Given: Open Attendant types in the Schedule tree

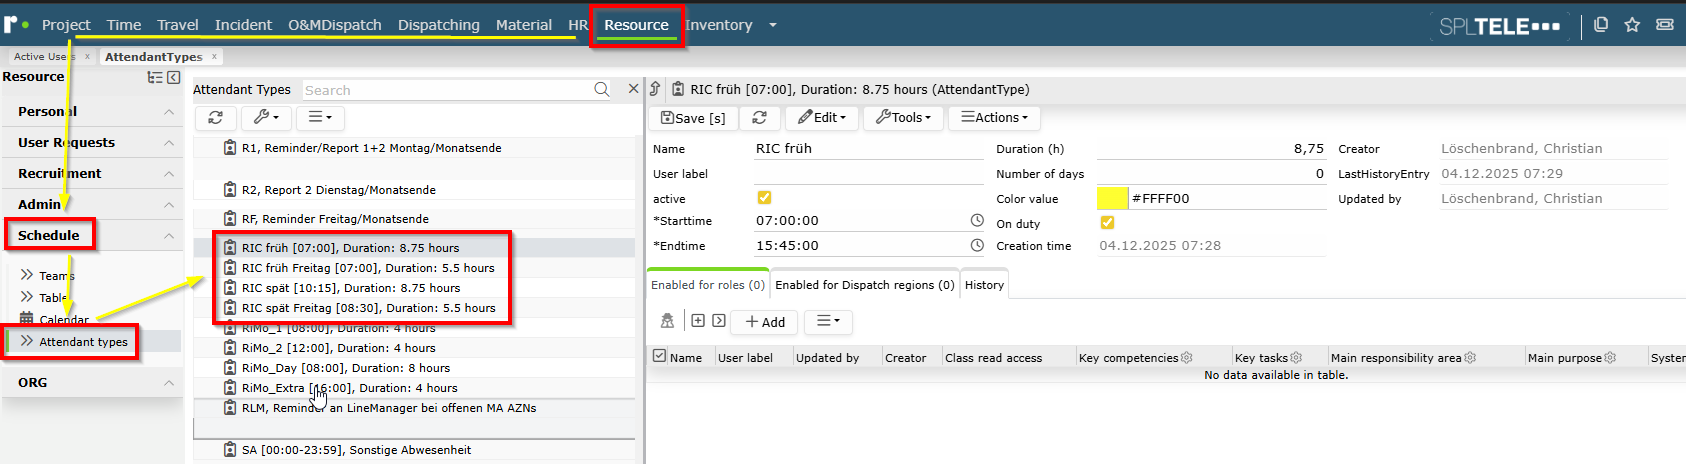Looking at the screenshot, I should coord(84,342).
